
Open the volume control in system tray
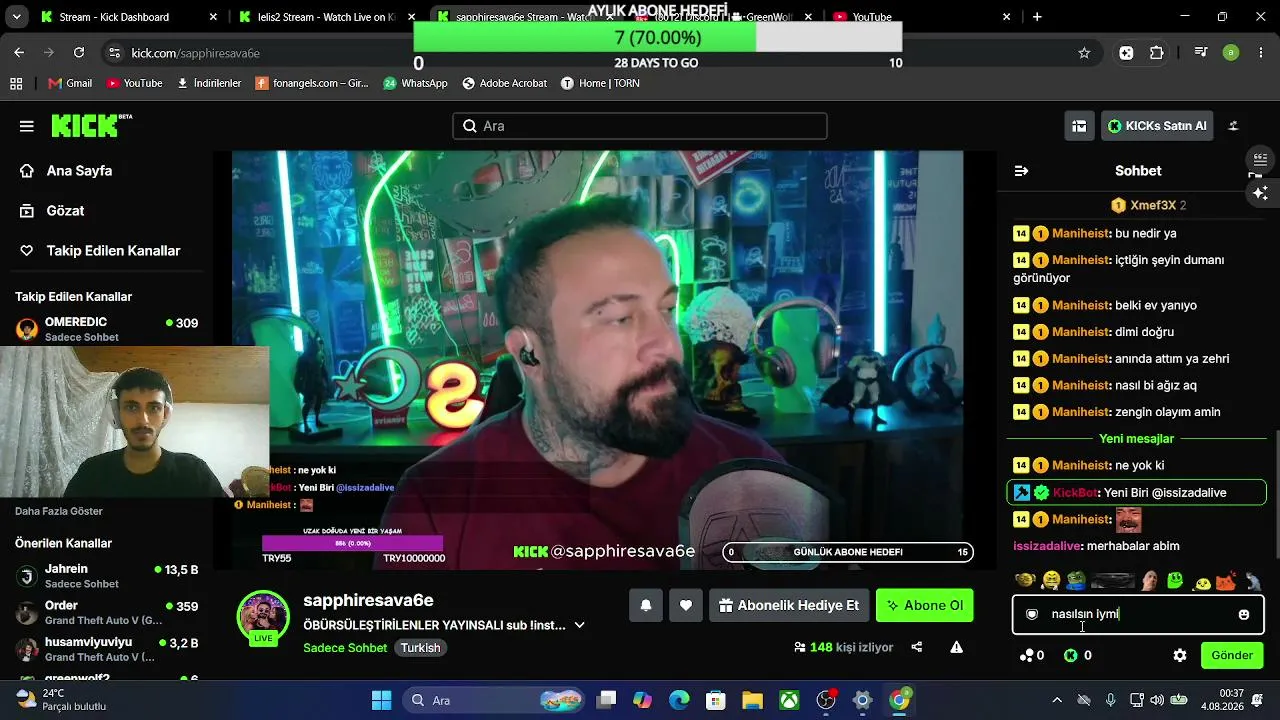1157,700
